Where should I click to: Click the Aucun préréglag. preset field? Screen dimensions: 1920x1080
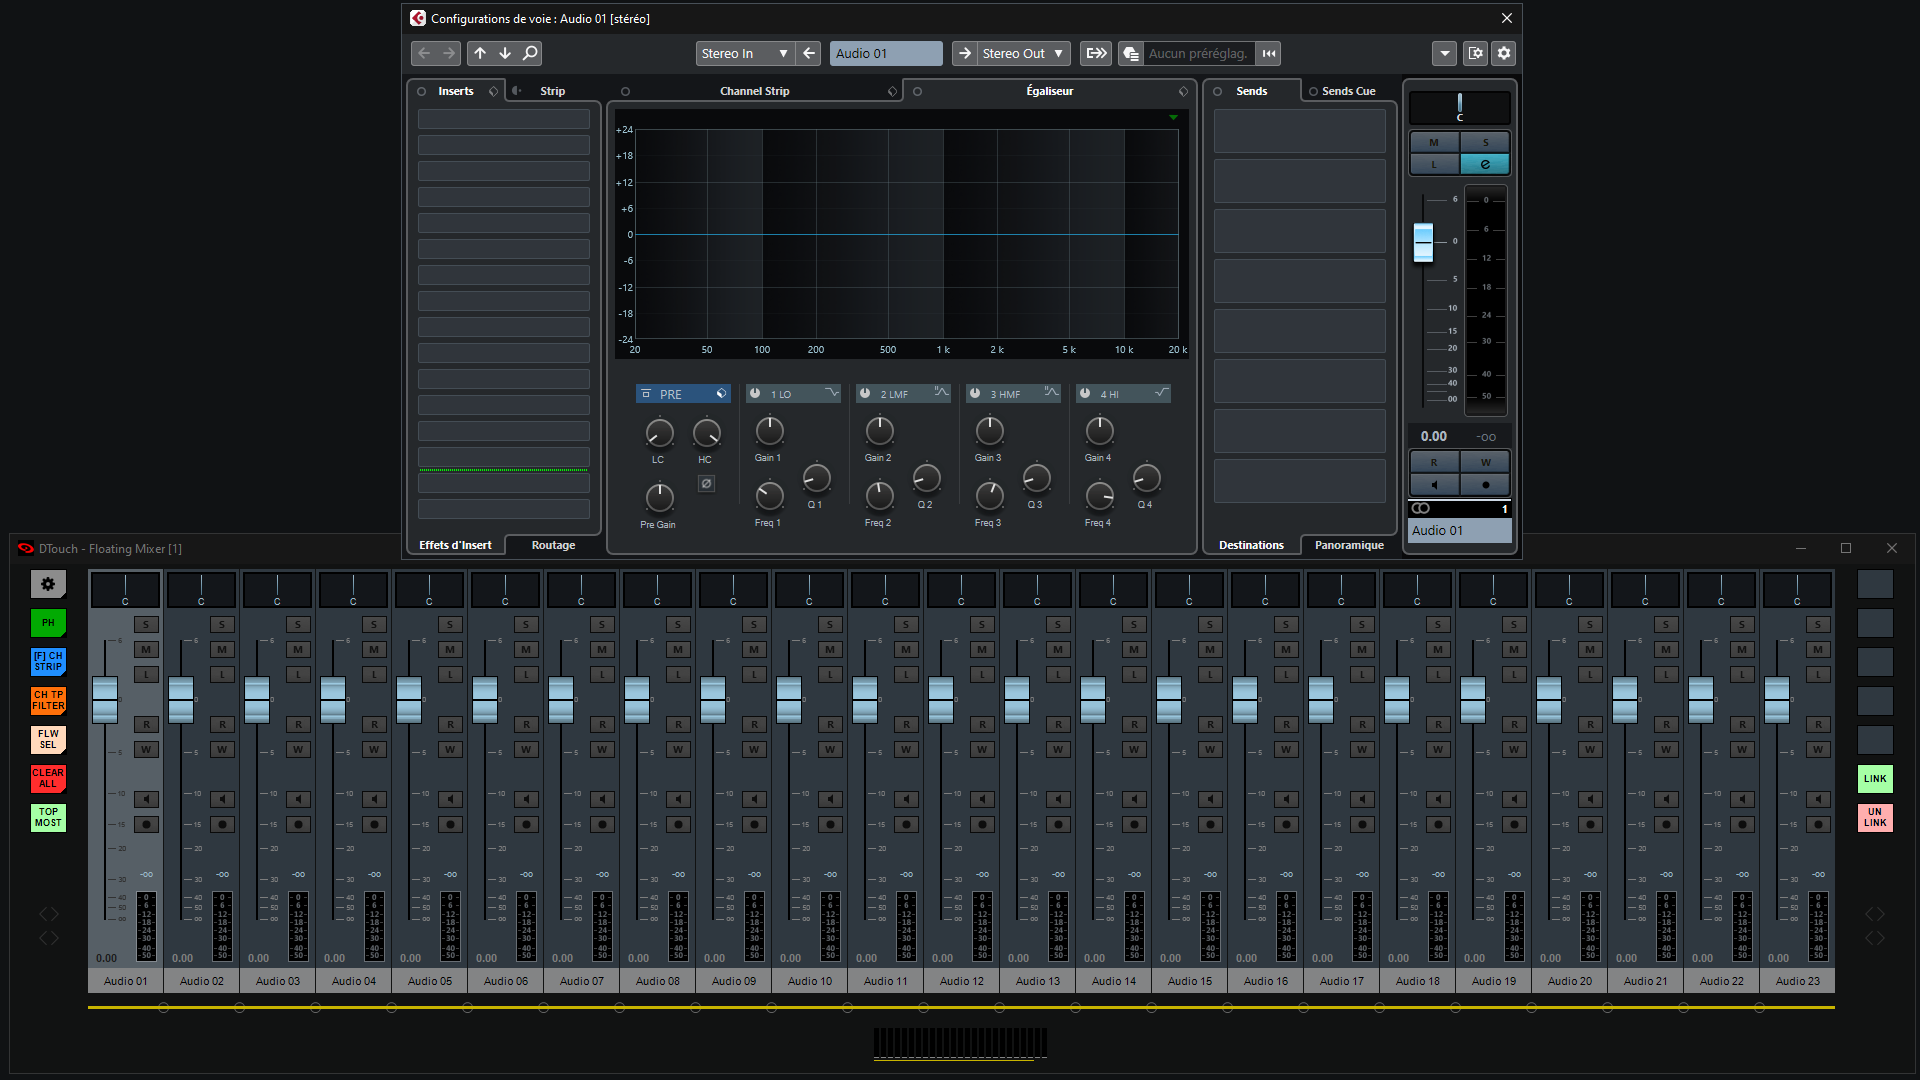pyautogui.click(x=1200, y=53)
